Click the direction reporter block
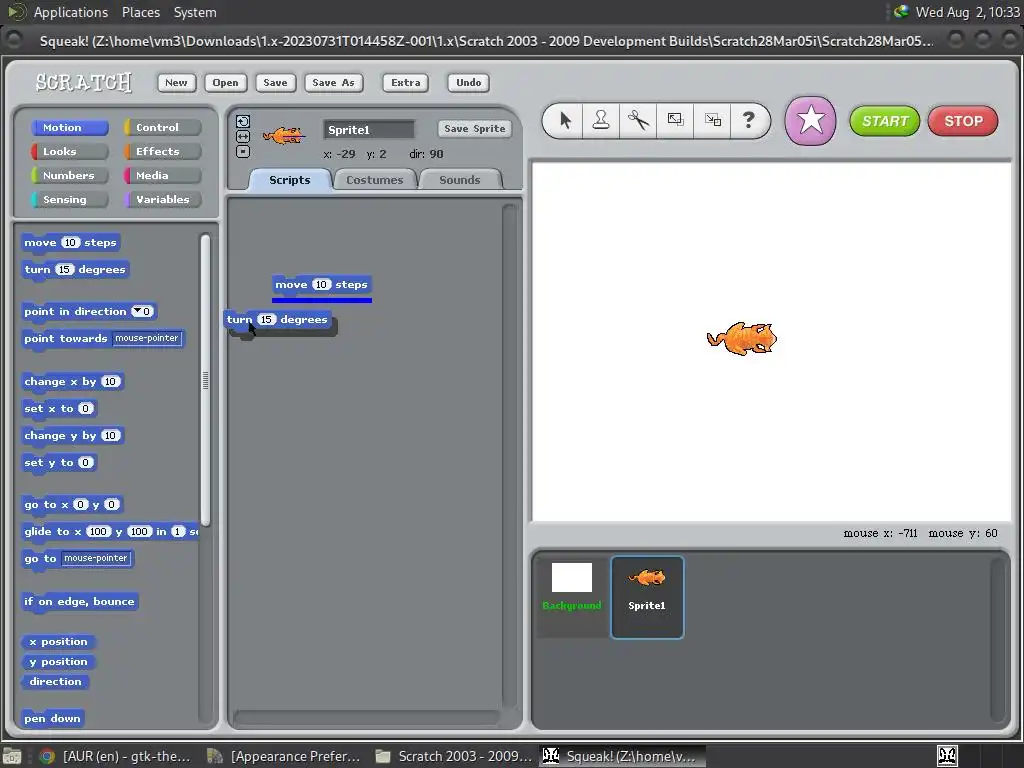 pos(56,682)
